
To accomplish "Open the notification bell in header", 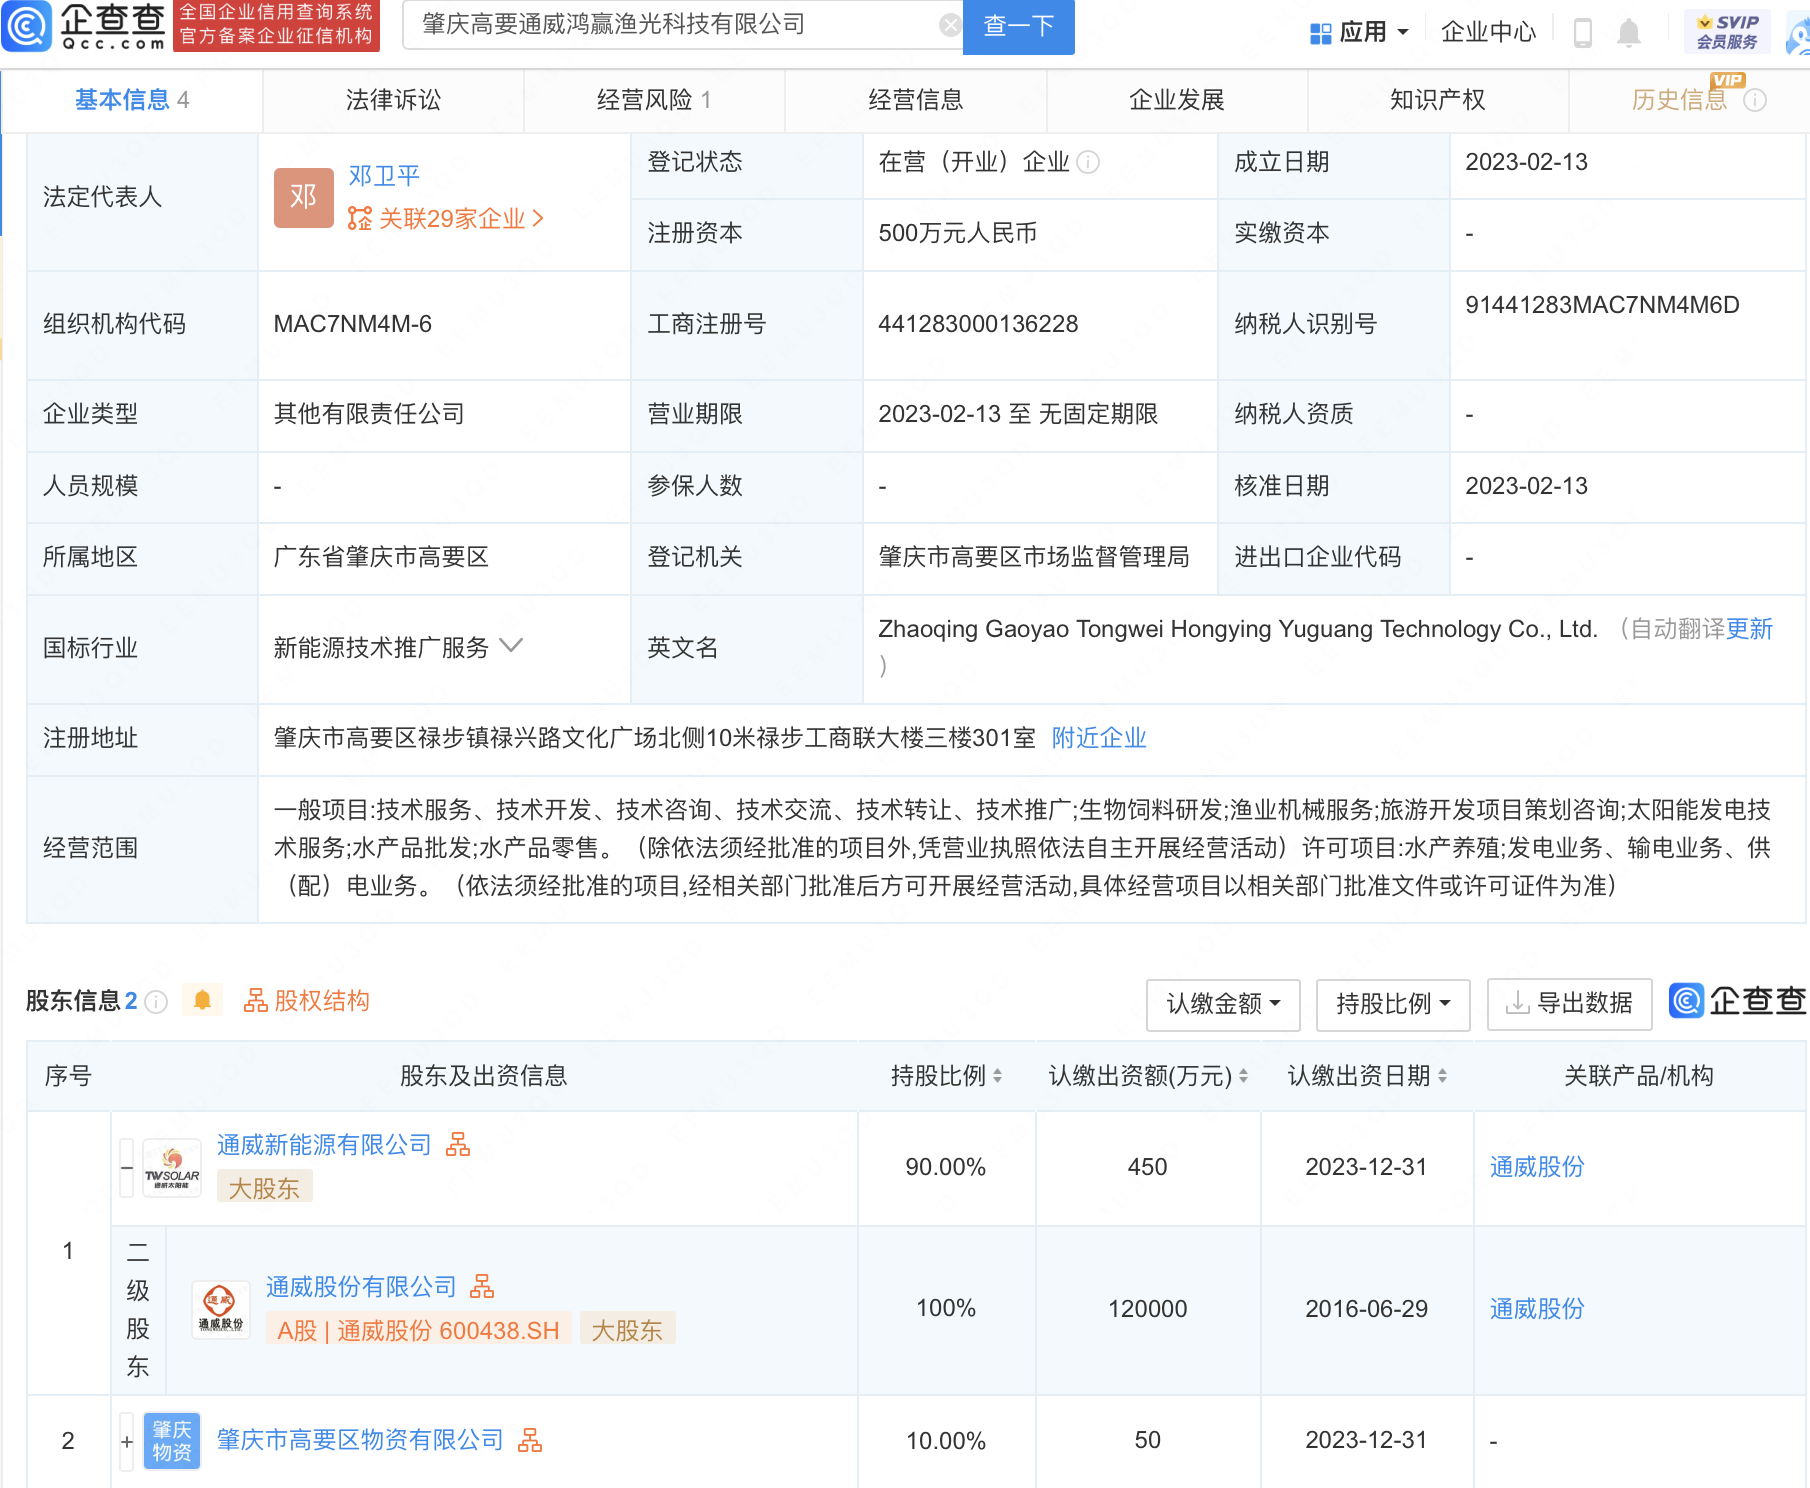I will coord(1628,33).
